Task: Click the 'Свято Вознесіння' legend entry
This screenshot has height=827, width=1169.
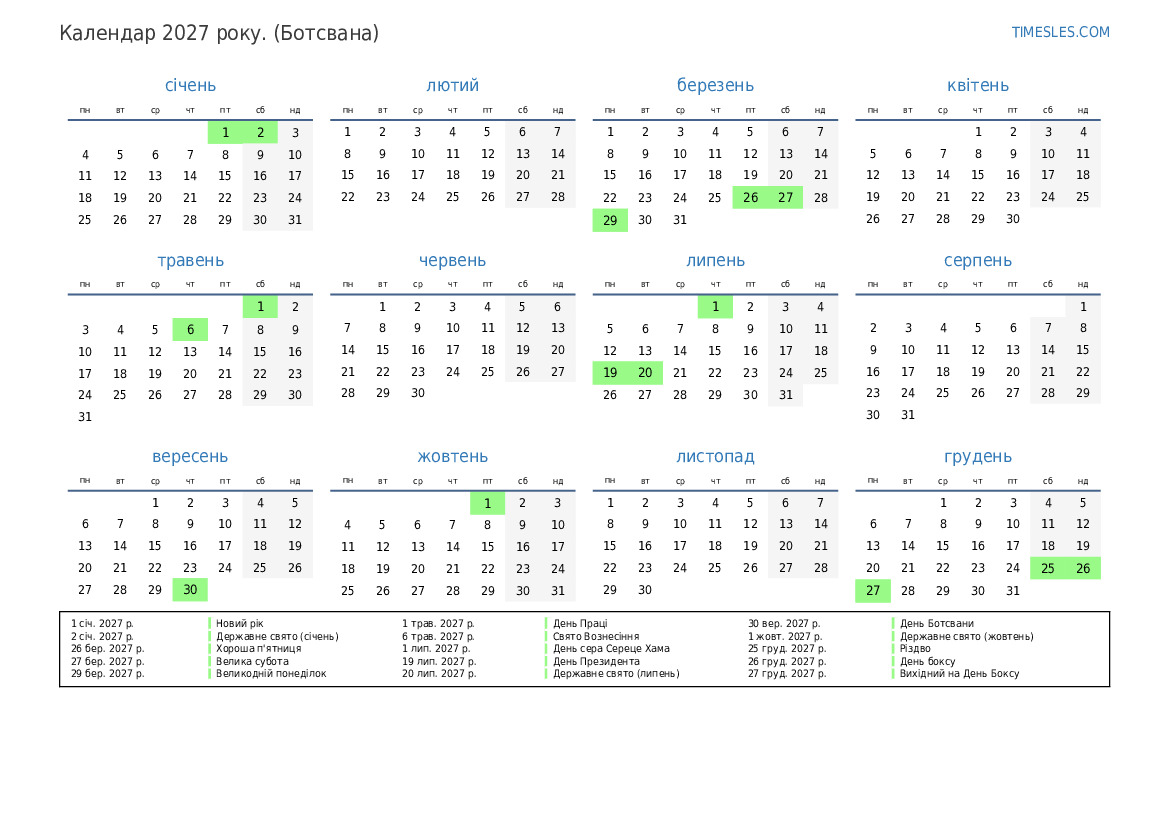Action: pyautogui.click(x=596, y=637)
